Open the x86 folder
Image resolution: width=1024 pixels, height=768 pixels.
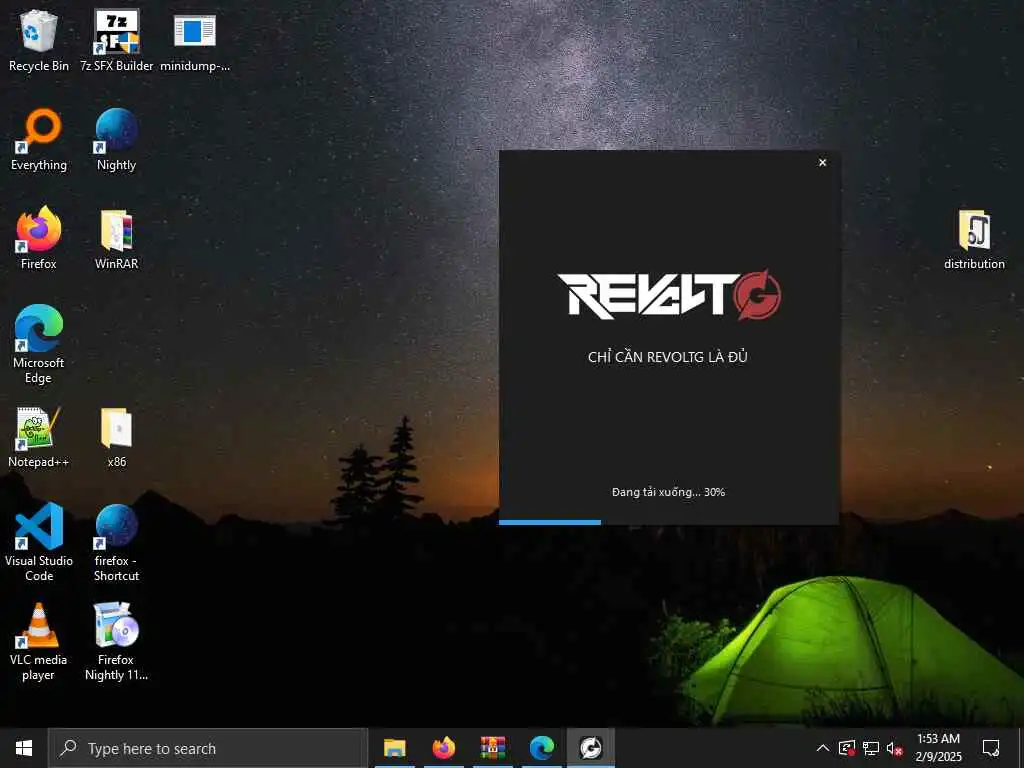116,437
